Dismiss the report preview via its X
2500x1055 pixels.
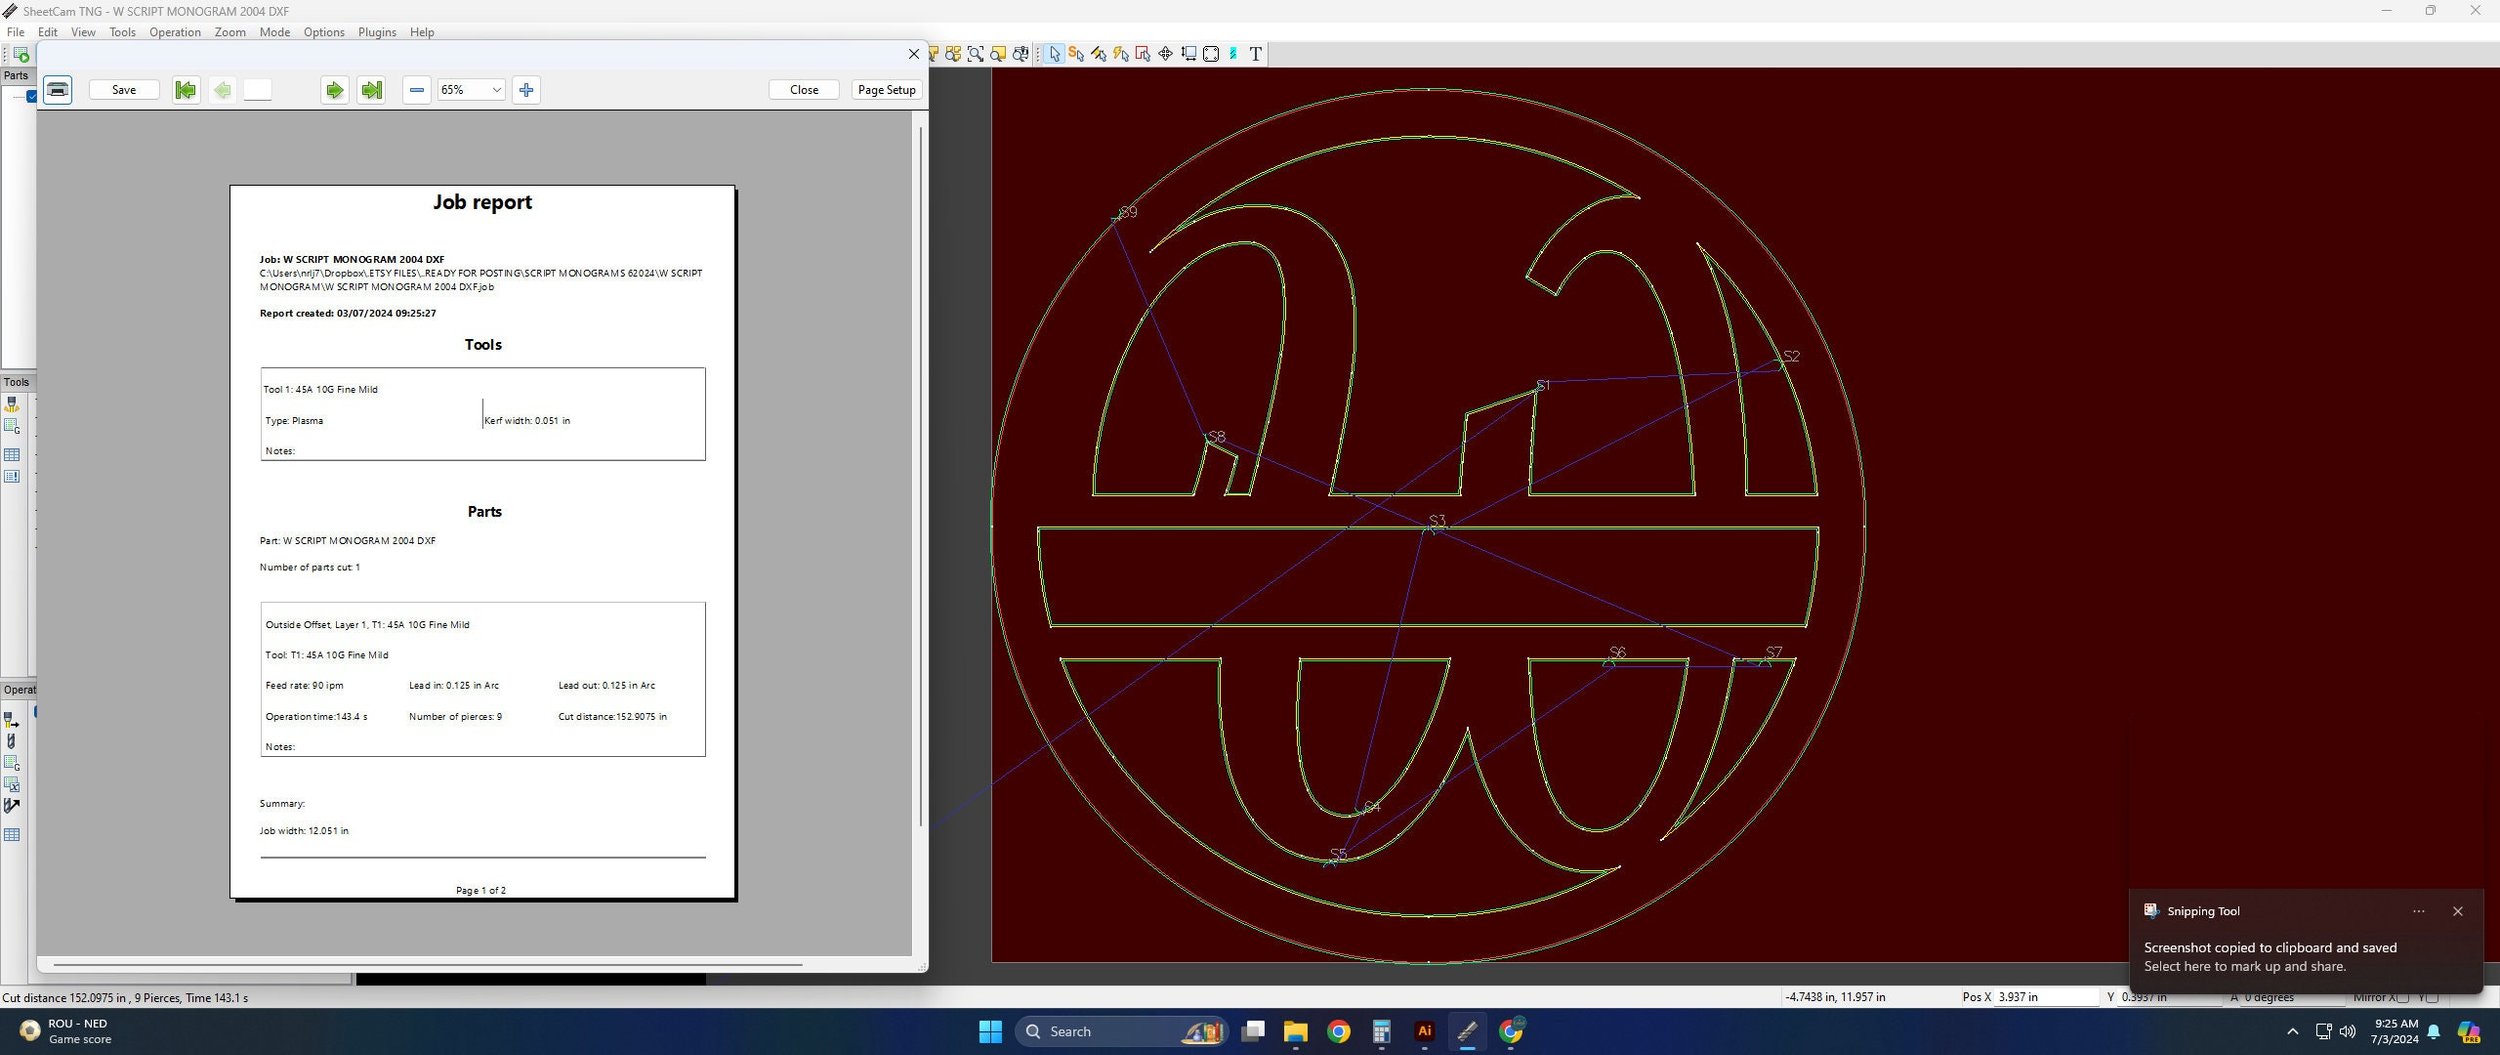[913, 54]
